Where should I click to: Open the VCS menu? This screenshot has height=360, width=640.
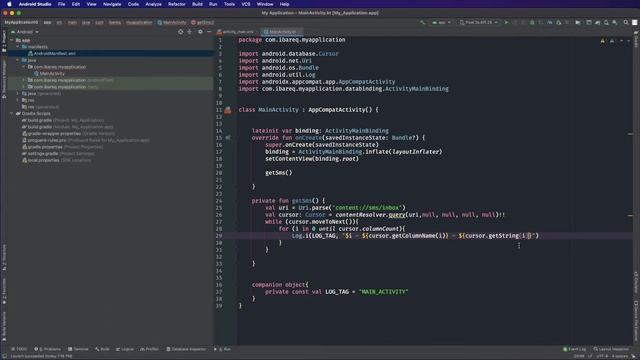click(x=246, y=4)
